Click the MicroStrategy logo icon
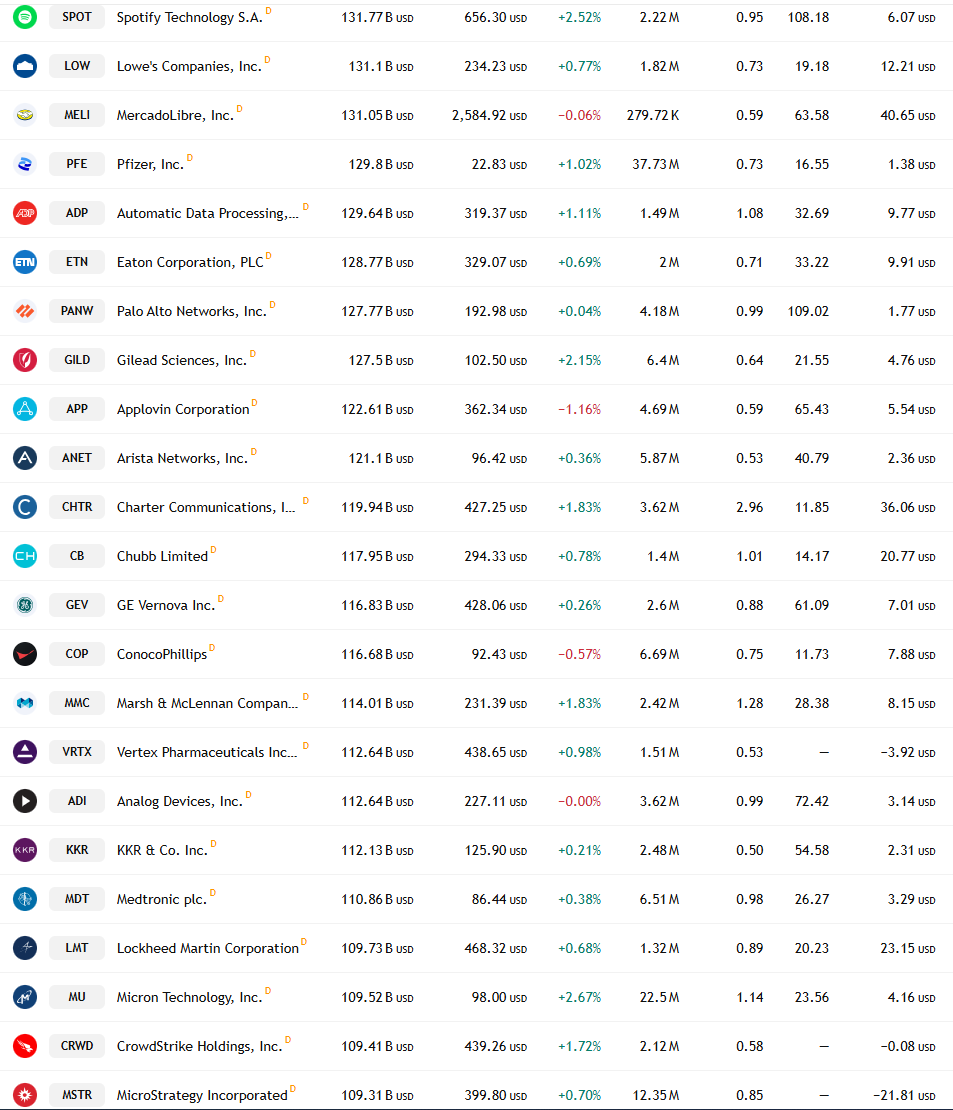This screenshot has width=953, height=1110. [25, 1094]
